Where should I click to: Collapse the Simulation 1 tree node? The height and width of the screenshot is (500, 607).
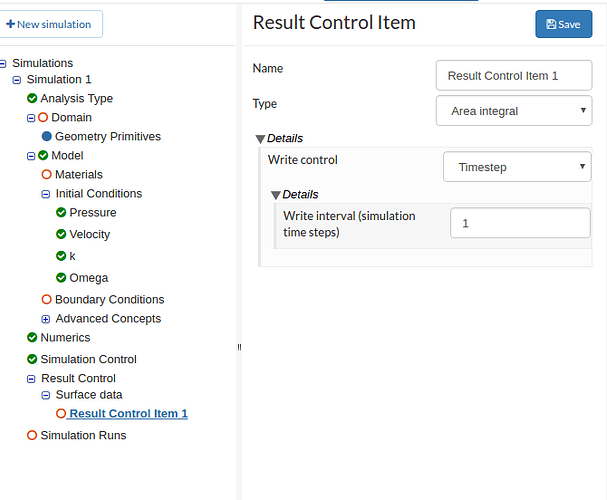tap(17, 80)
